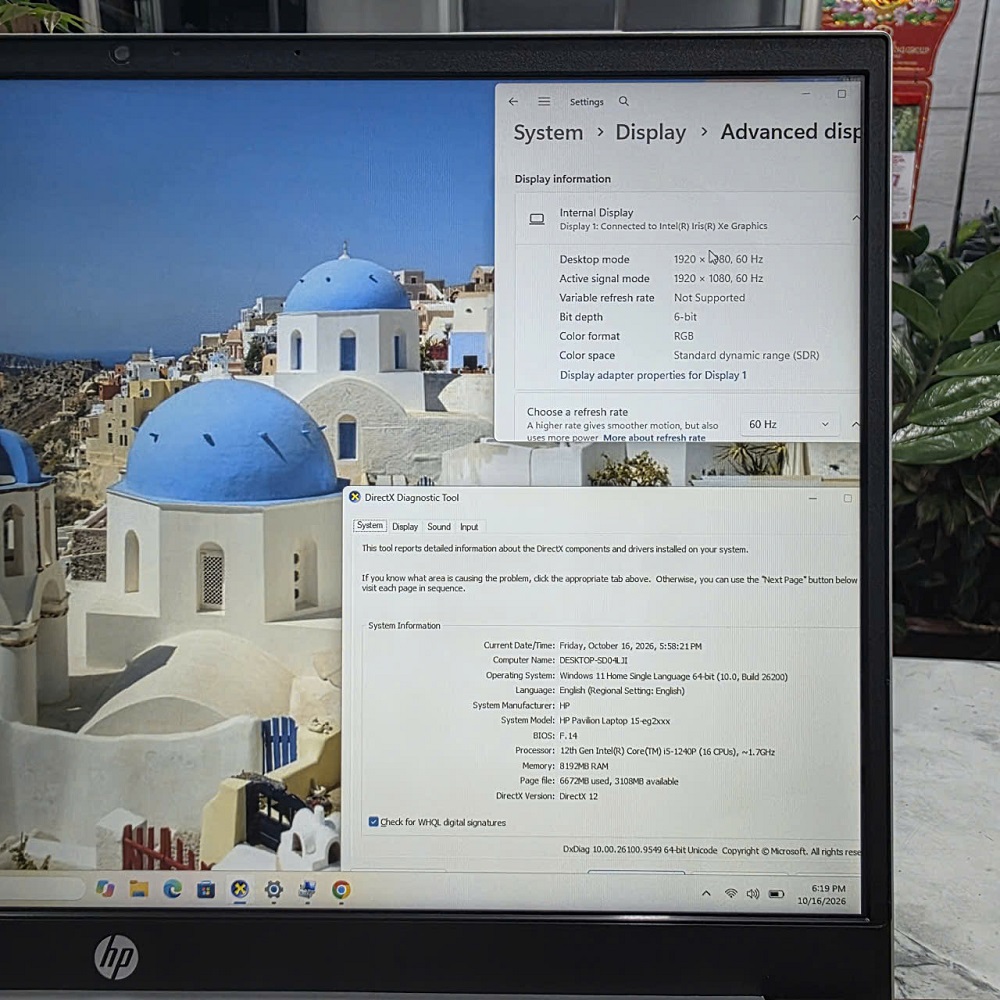1000x1000 pixels.
Task: Click DxDiag 10.00.26100.9549 version text
Action: pos(640,849)
